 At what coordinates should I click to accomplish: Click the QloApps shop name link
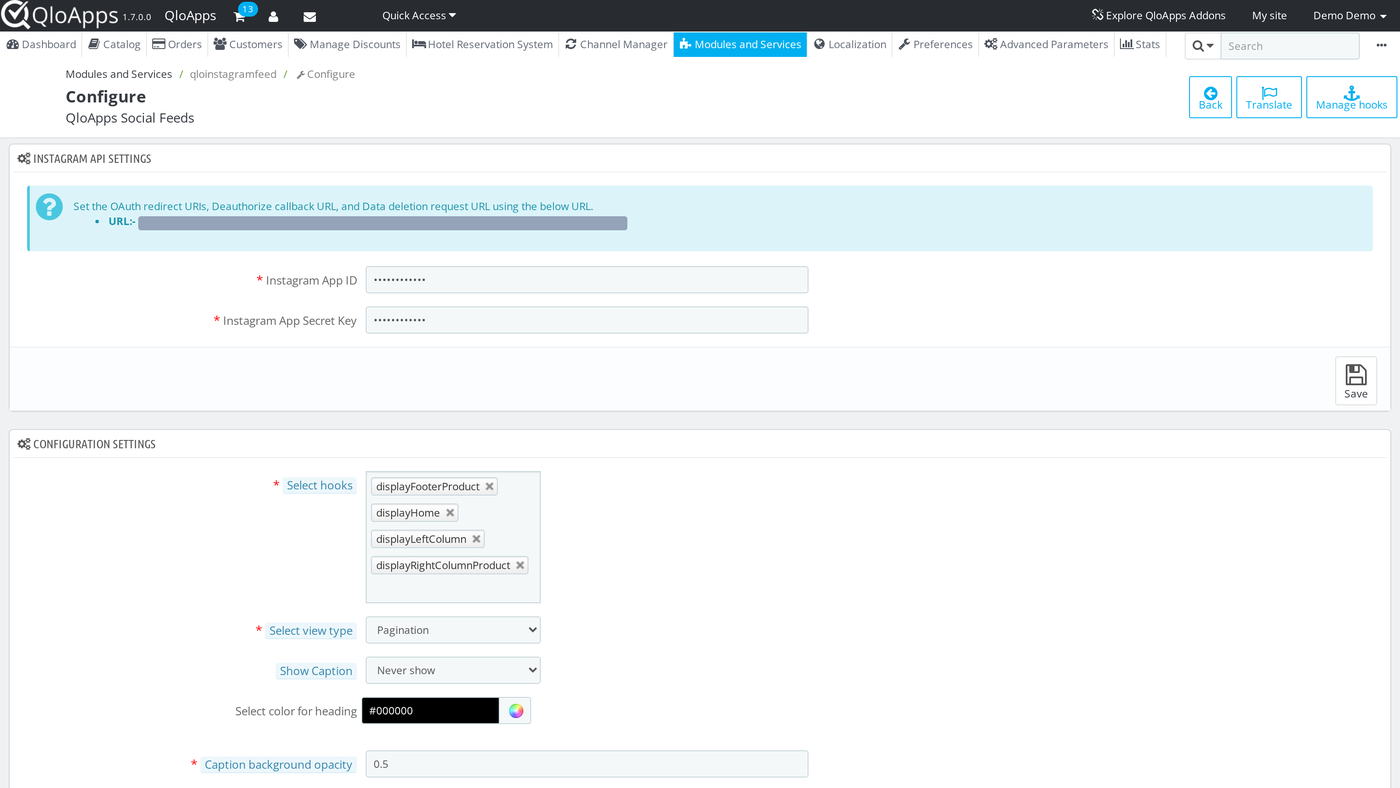(190, 16)
